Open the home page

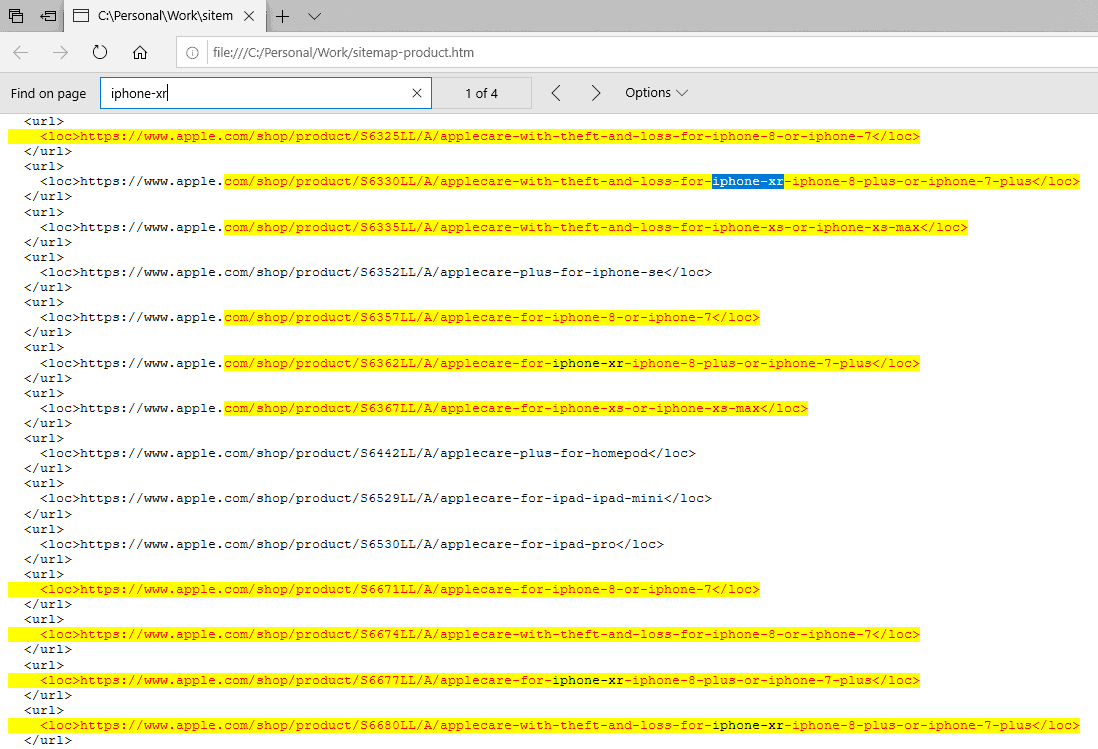(140, 52)
